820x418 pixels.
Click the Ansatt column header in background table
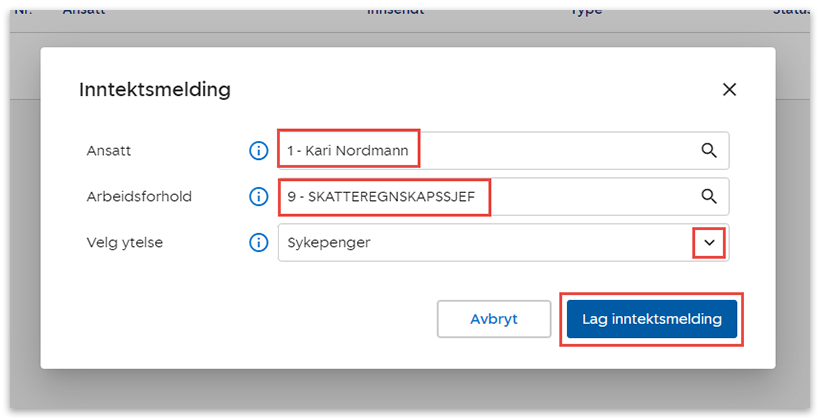tap(84, 10)
